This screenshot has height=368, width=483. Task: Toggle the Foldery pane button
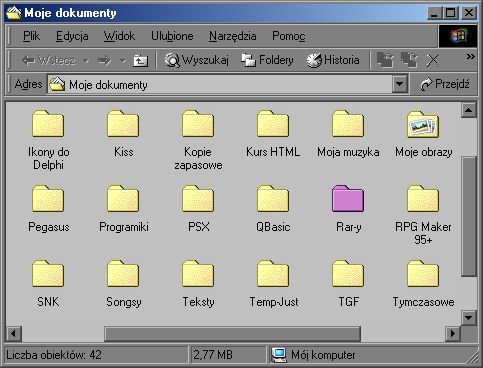(x=267, y=60)
